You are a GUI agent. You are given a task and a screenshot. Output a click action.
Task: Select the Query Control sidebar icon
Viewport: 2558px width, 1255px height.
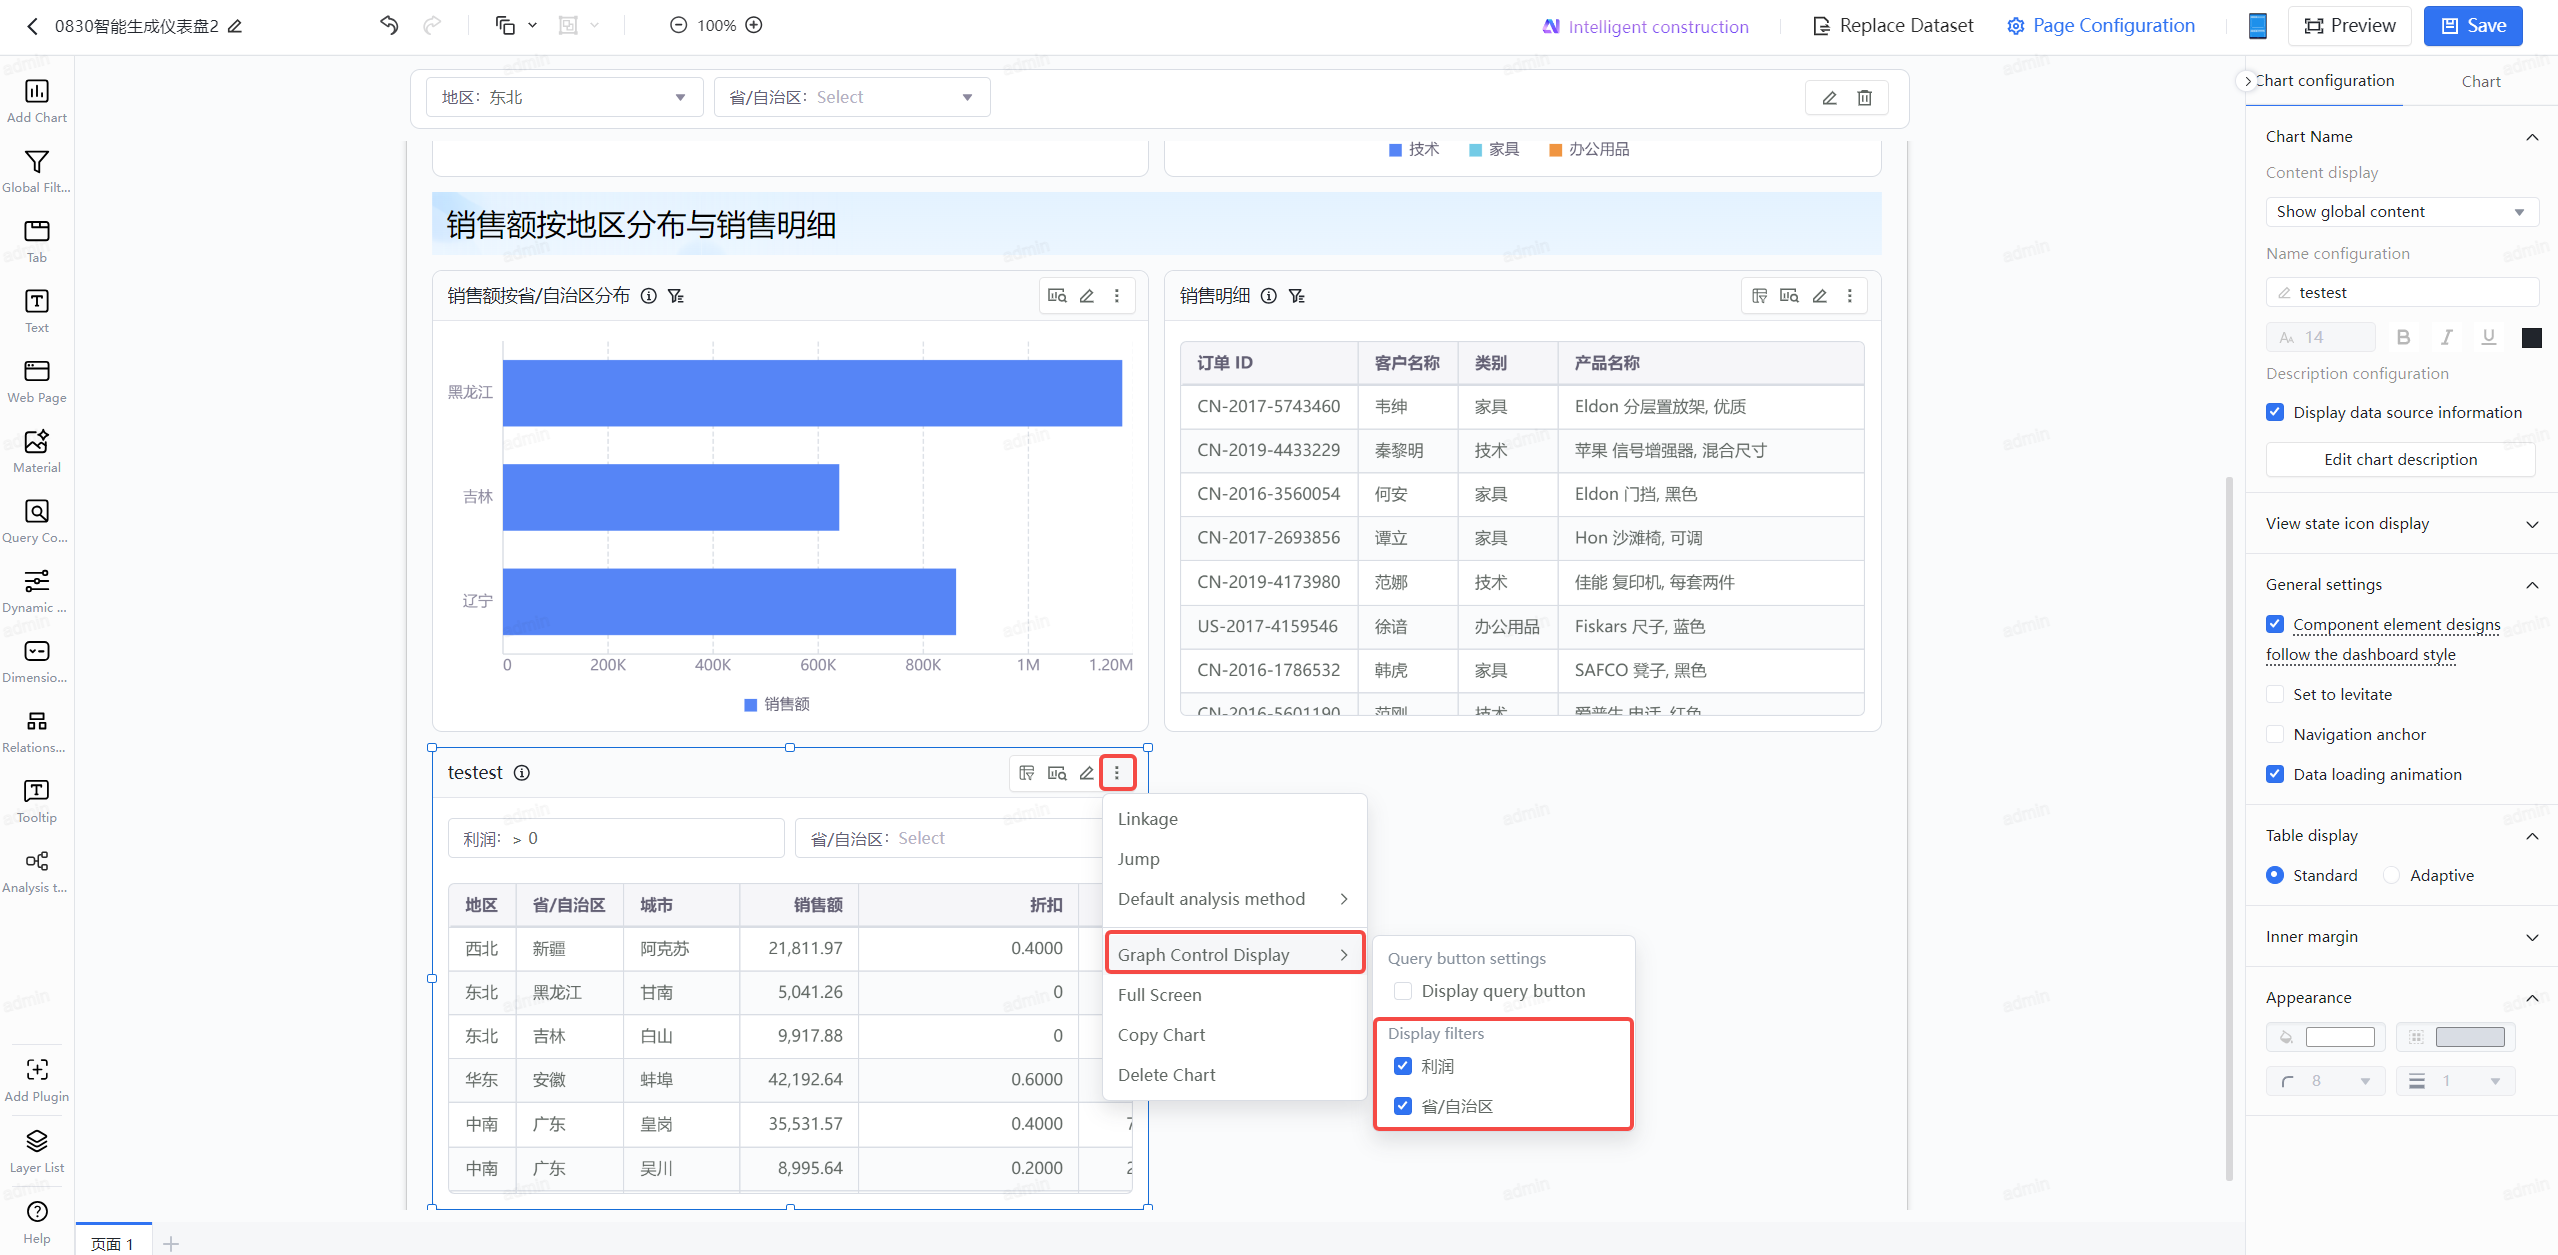[x=37, y=512]
